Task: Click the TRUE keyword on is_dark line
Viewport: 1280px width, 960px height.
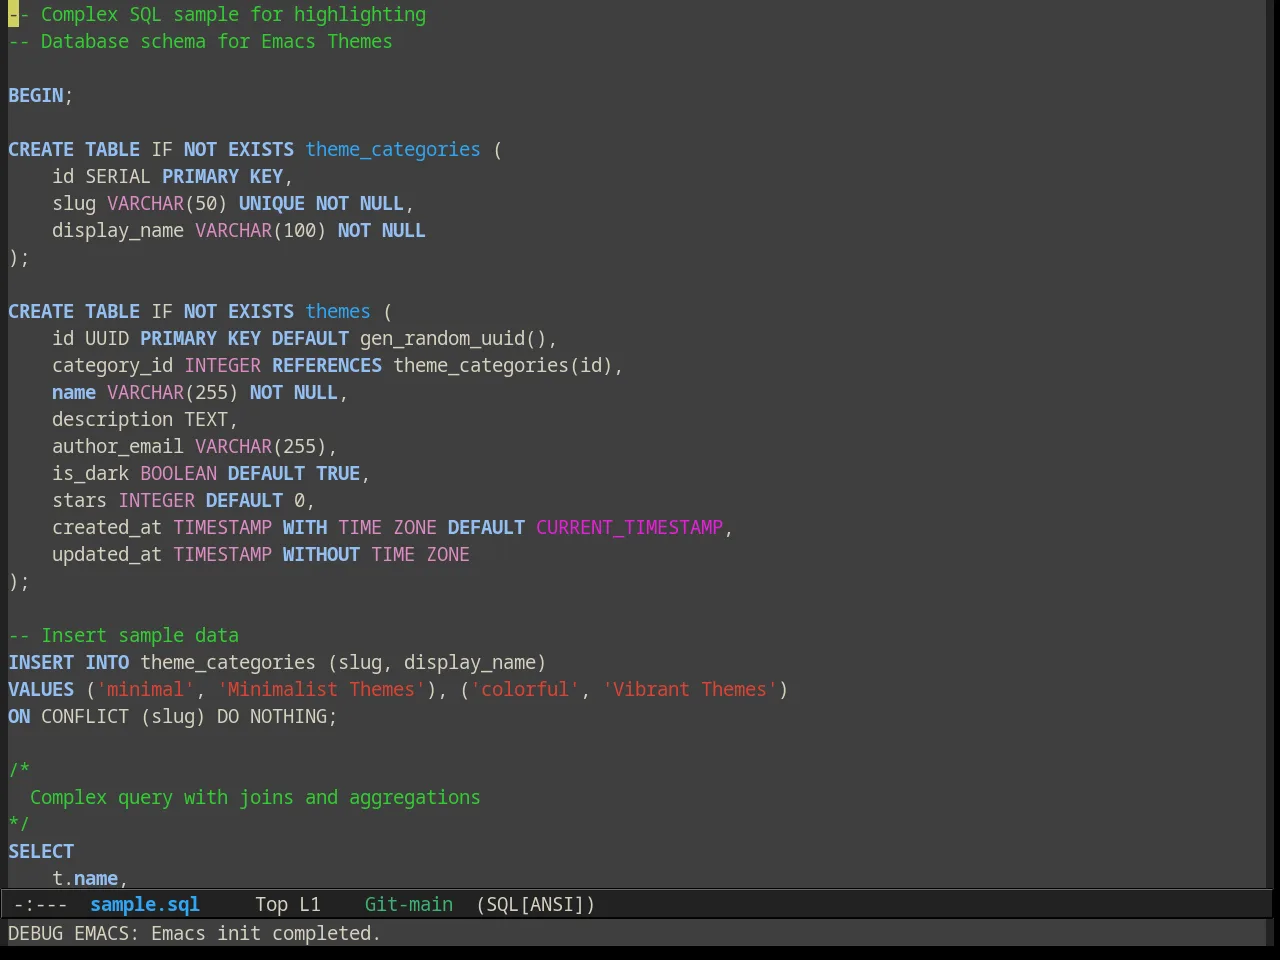Action: (x=338, y=473)
